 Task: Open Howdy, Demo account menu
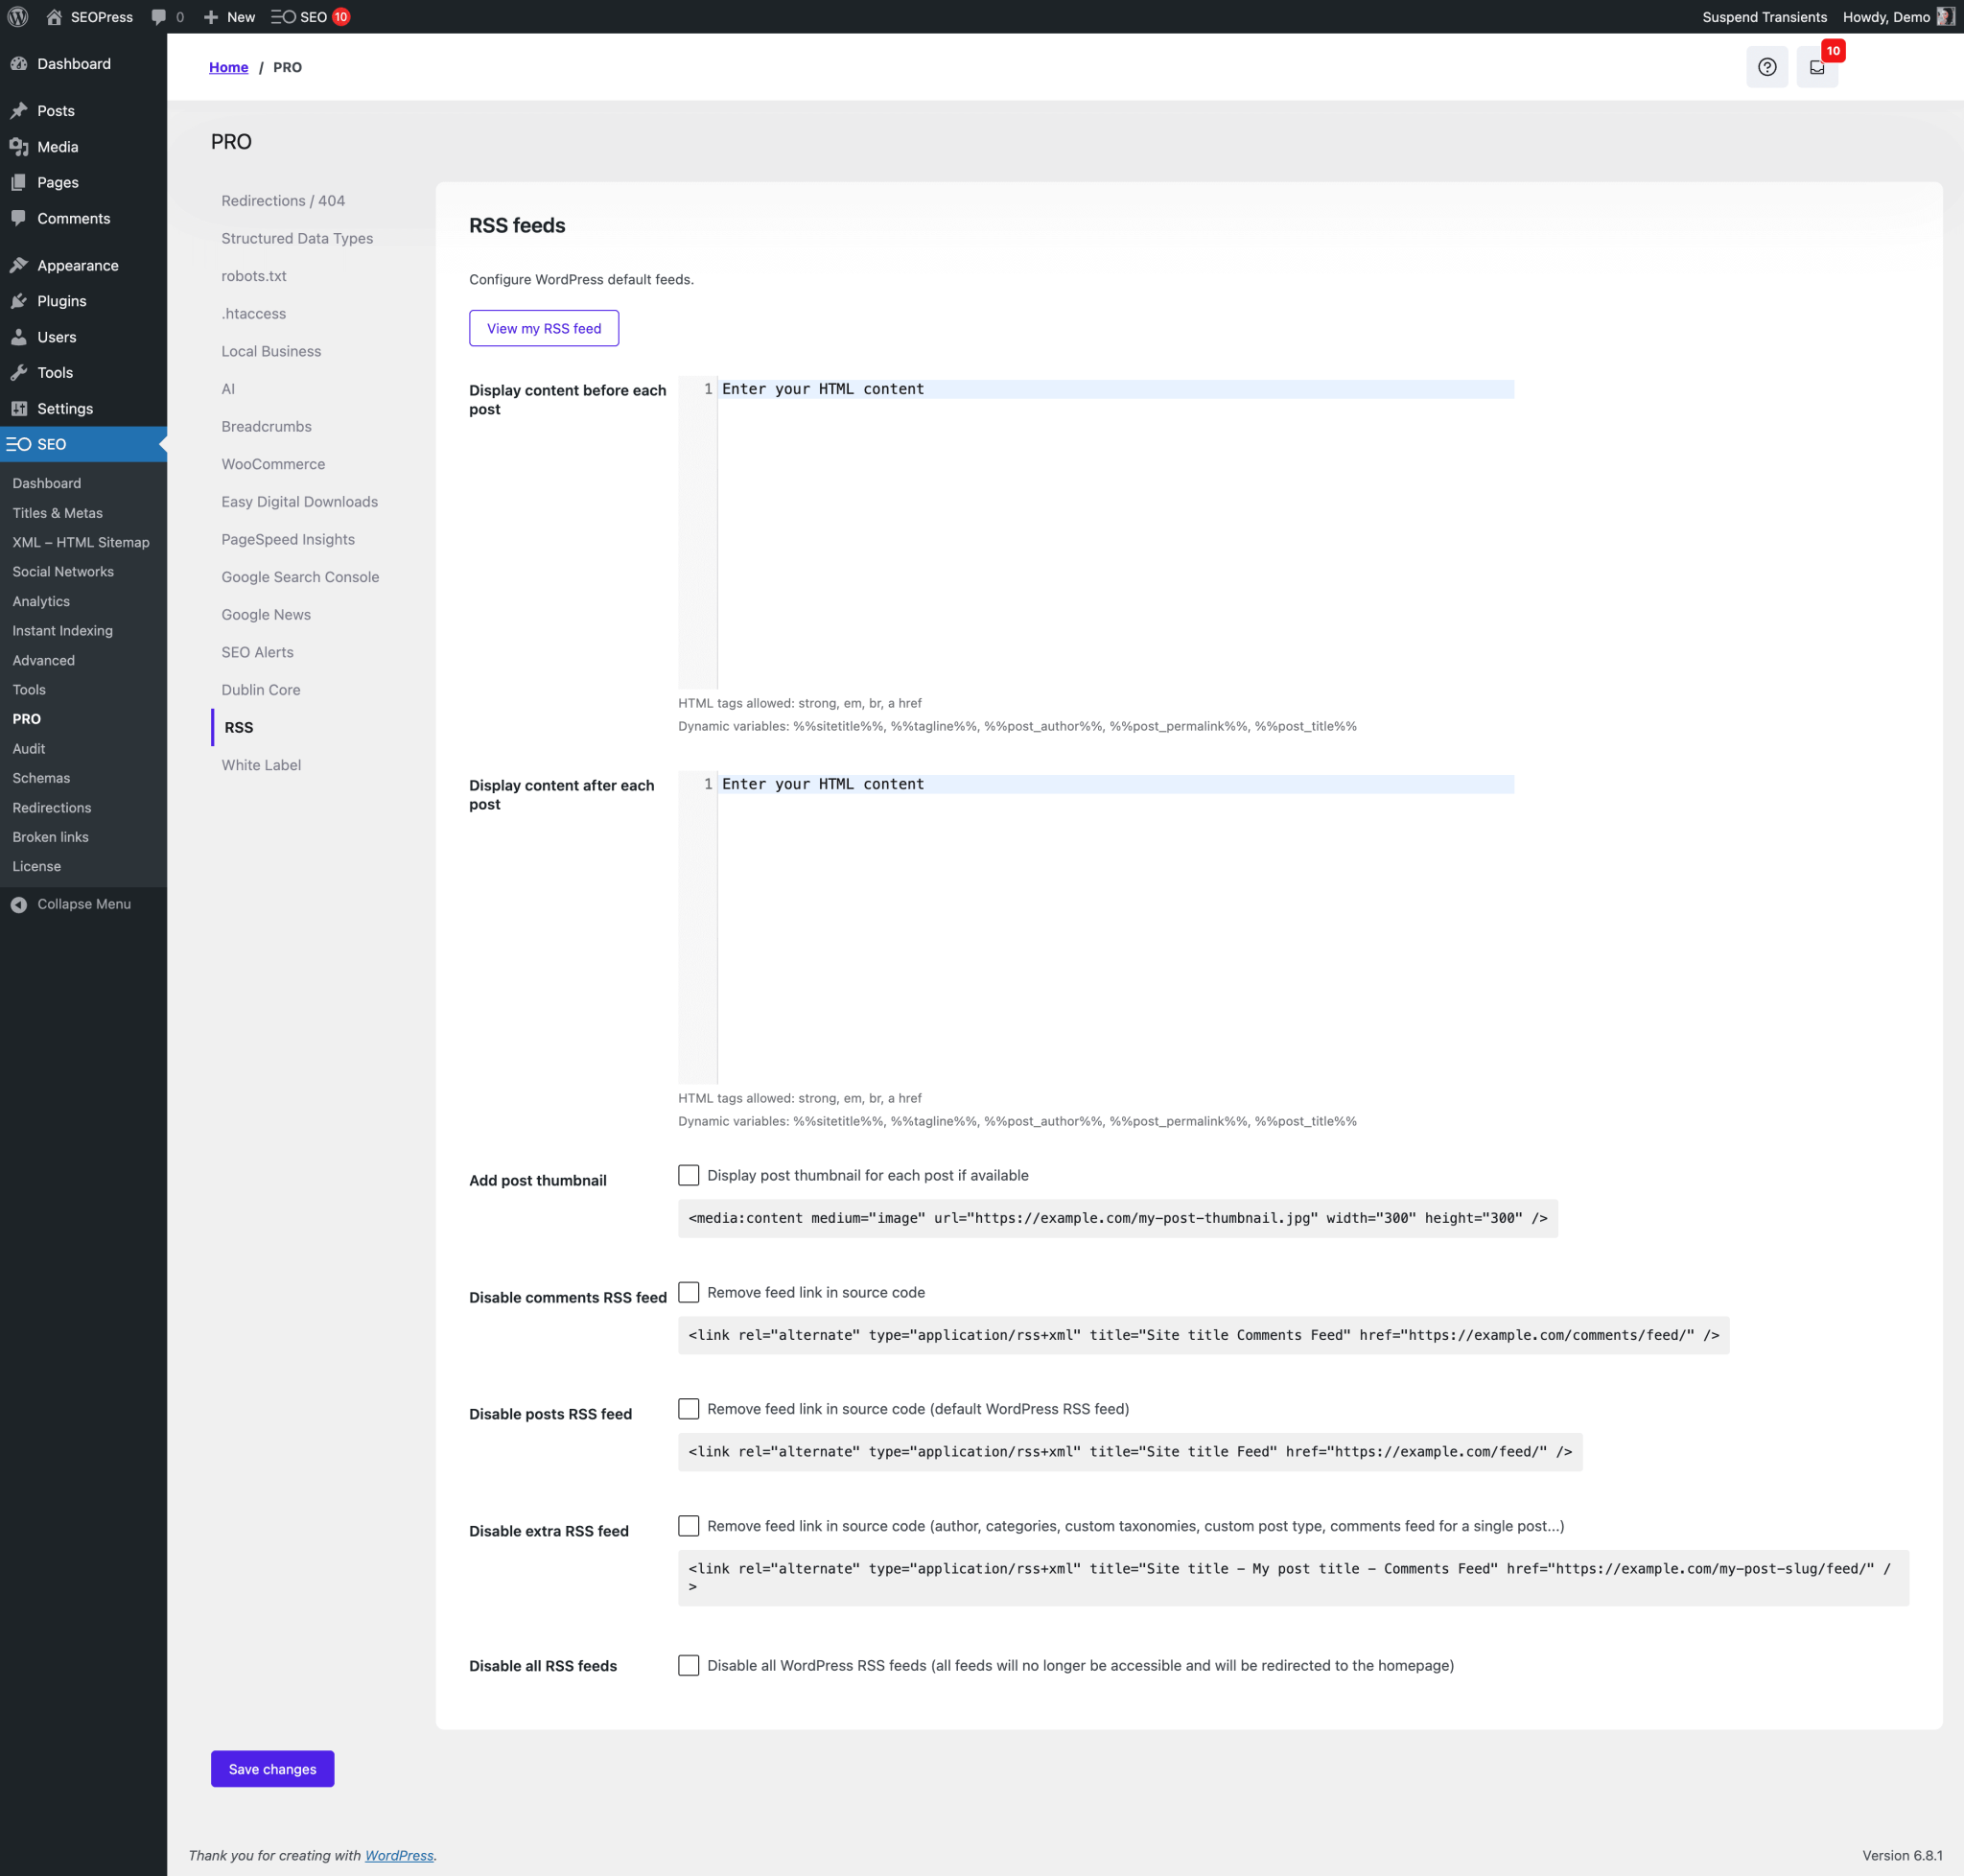[x=1898, y=17]
